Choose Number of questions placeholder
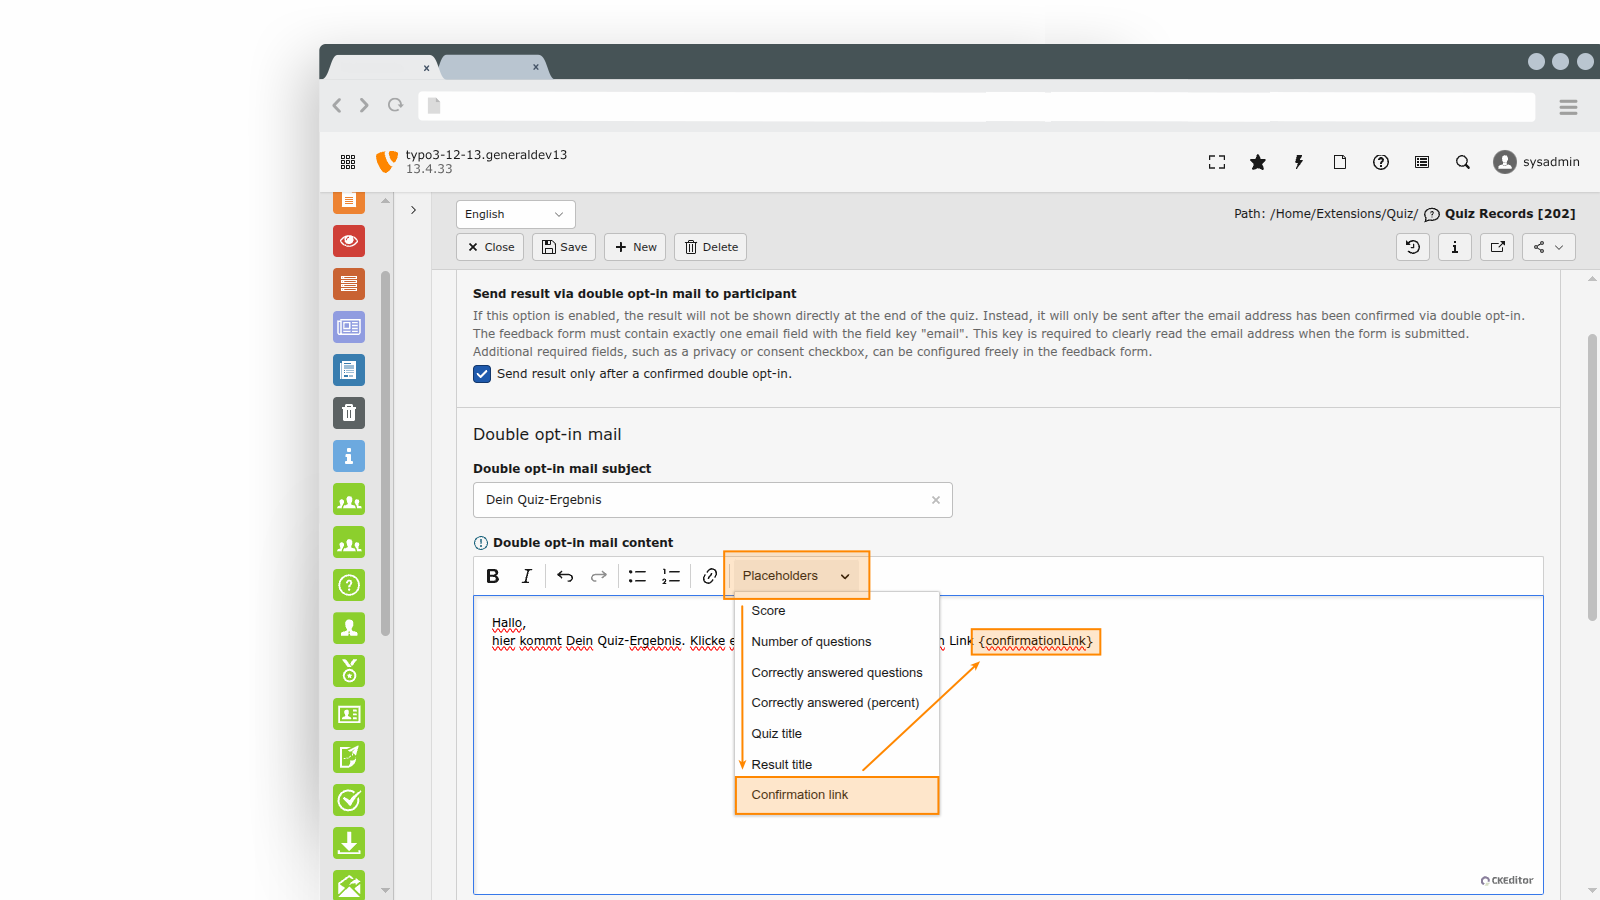Image resolution: width=1600 pixels, height=900 pixels. (x=837, y=642)
